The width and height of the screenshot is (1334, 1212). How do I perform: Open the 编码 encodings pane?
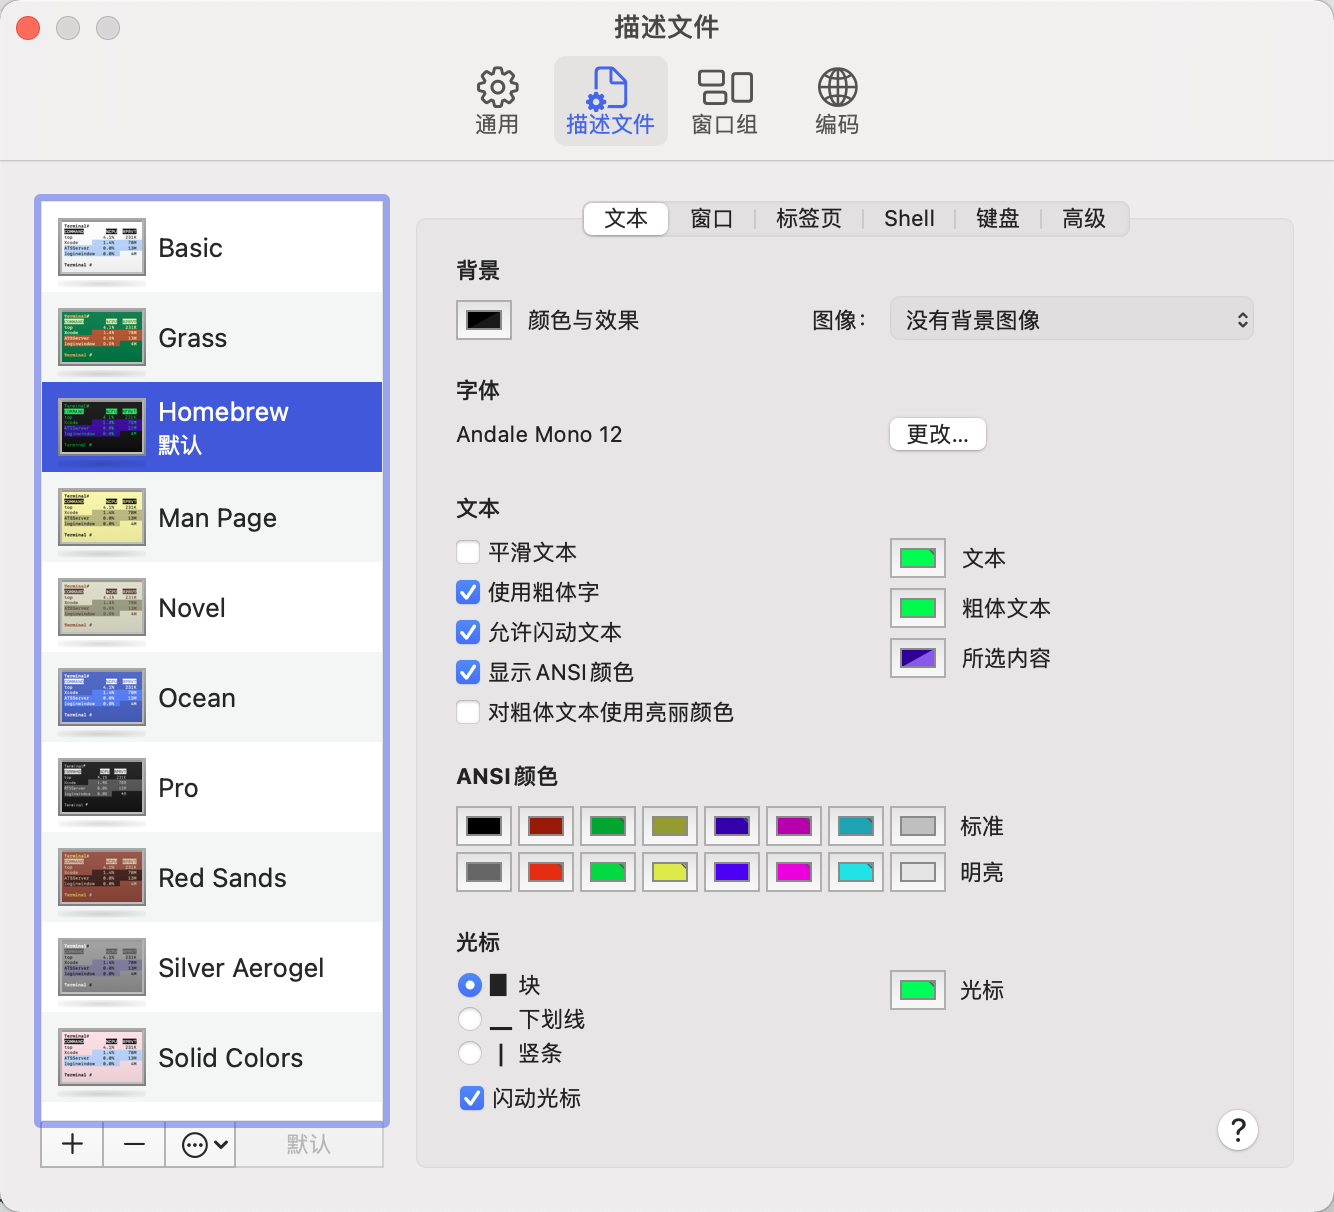[837, 101]
